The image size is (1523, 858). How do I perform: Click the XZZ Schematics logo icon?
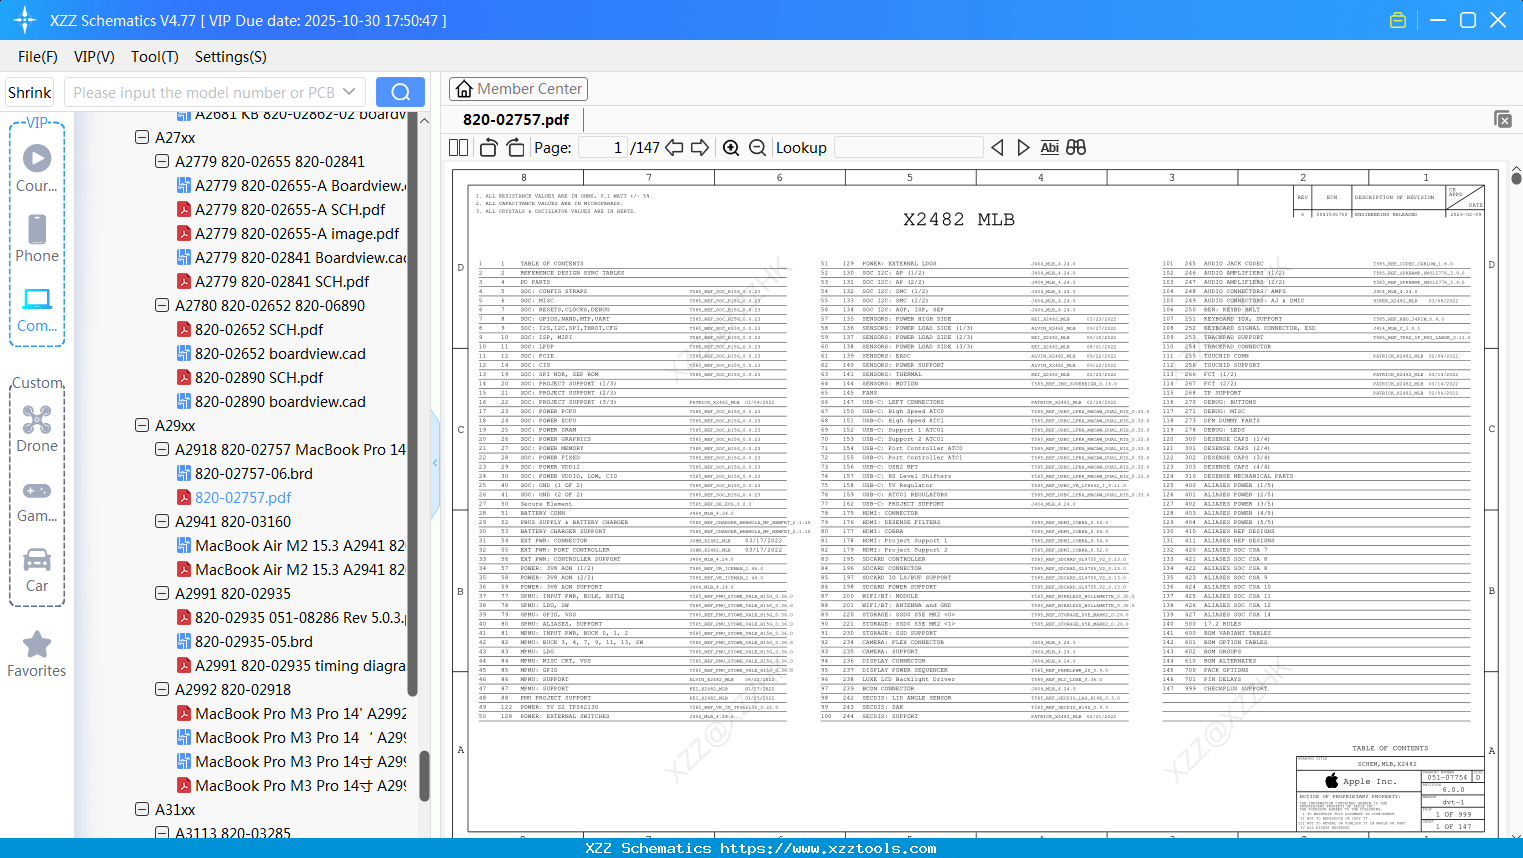[x=25, y=20]
